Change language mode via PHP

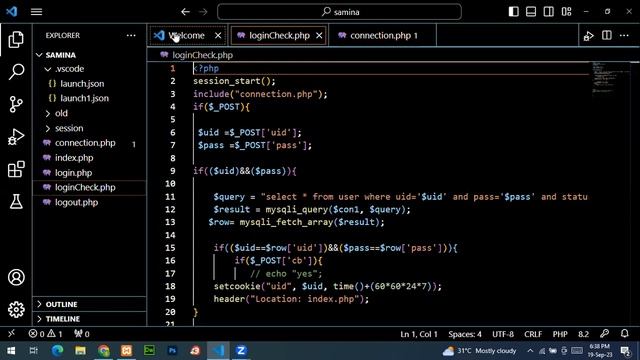tap(560, 334)
